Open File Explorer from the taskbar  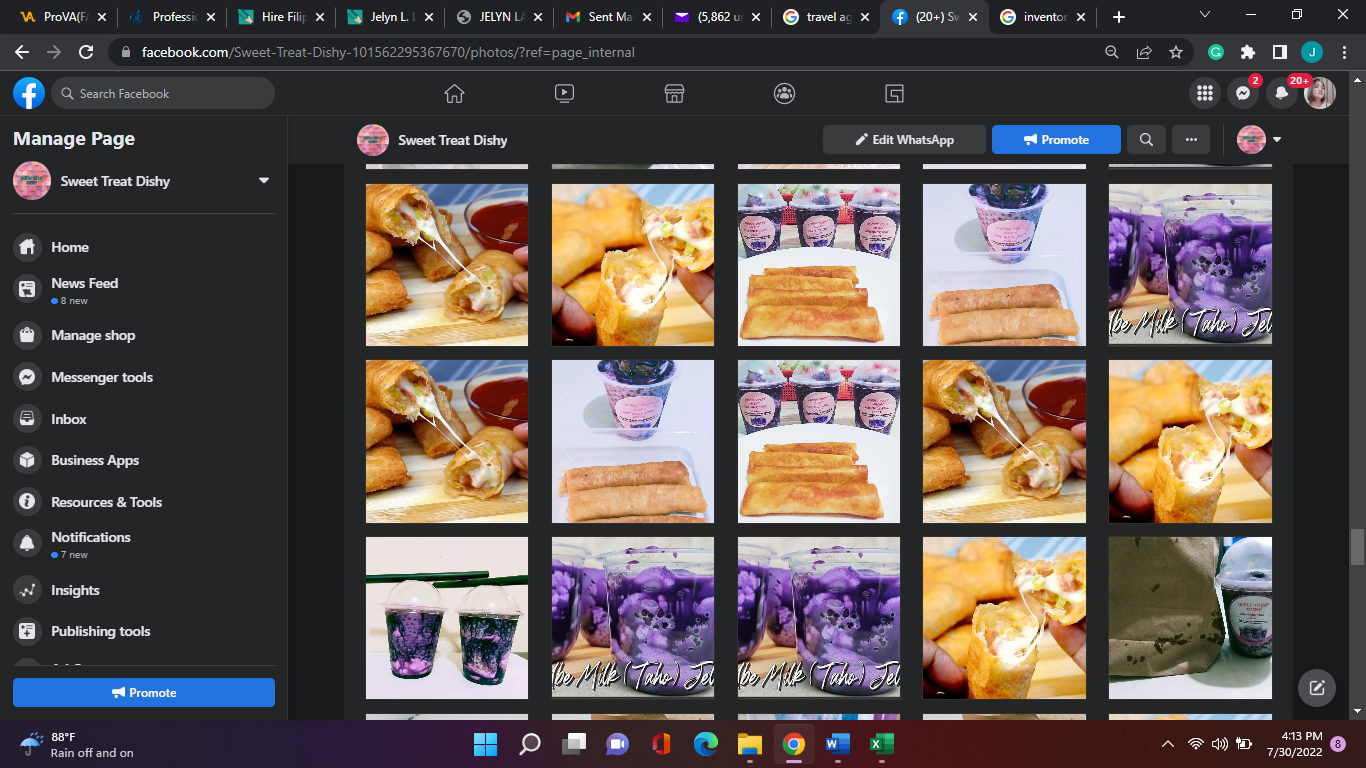750,744
